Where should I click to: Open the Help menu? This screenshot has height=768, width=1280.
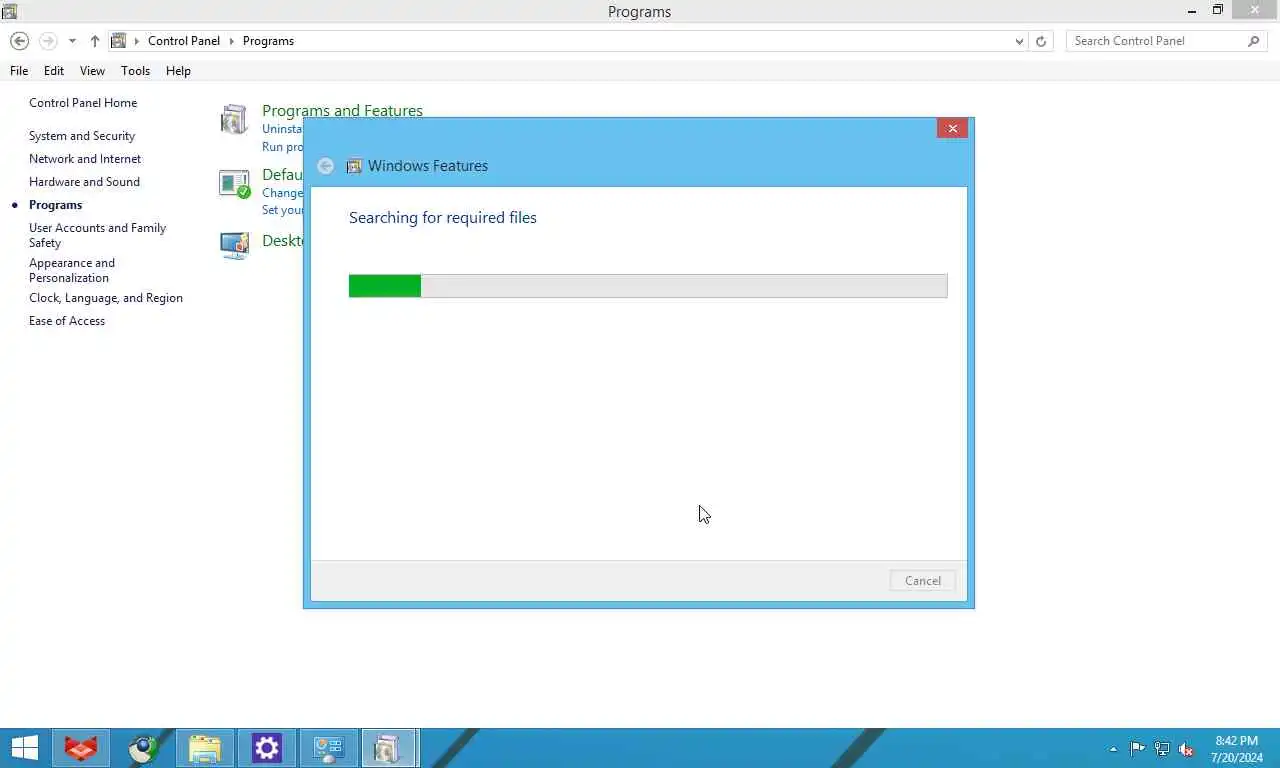point(178,71)
